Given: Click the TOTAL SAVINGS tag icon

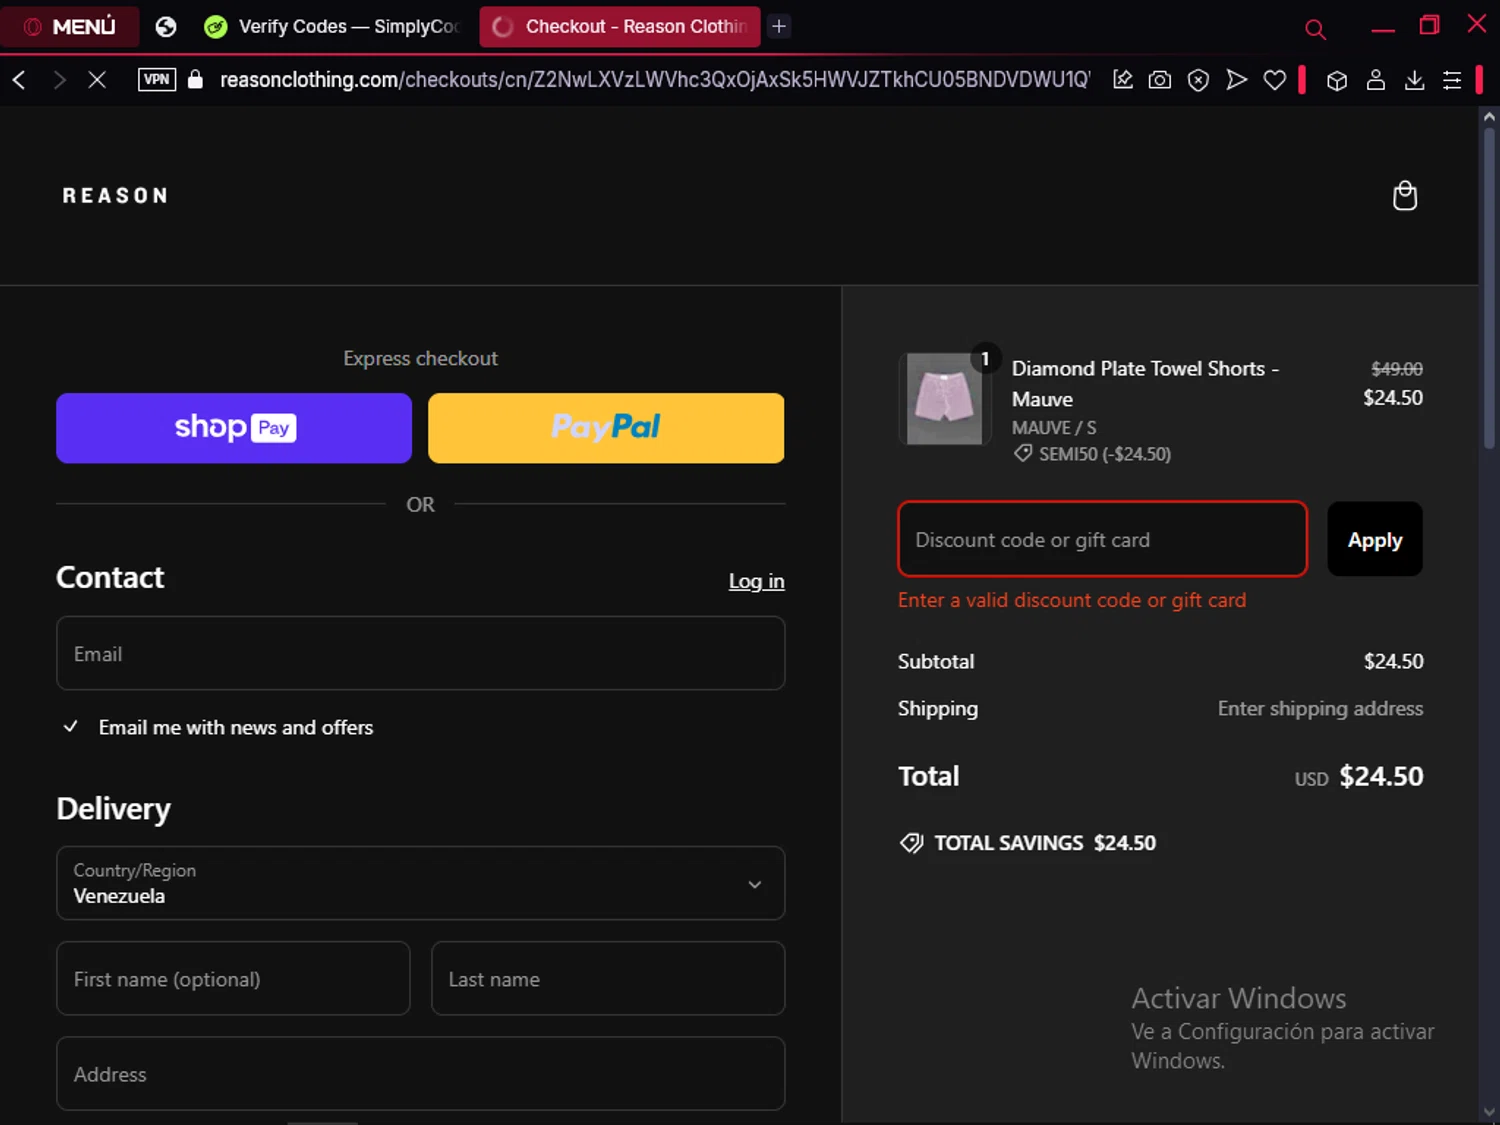Looking at the screenshot, I should point(911,843).
